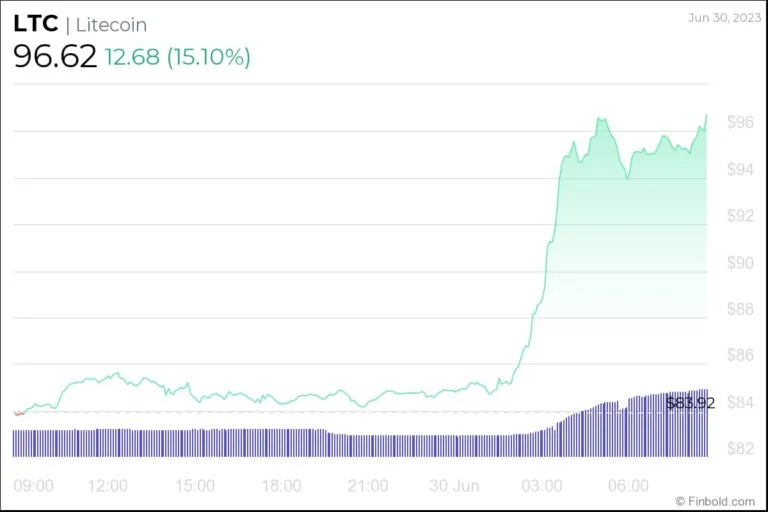
Task: Select the 18:00 time axis marker
Action: click(x=281, y=486)
